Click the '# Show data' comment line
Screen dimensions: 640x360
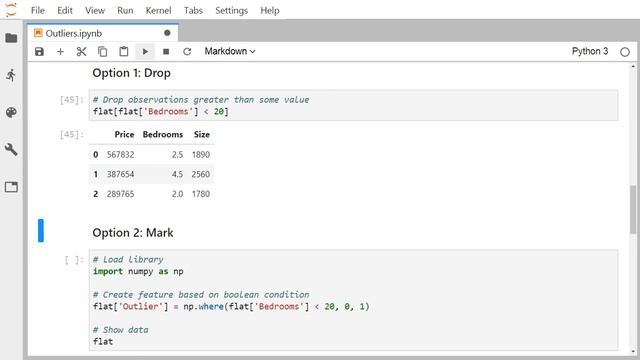[120, 330]
